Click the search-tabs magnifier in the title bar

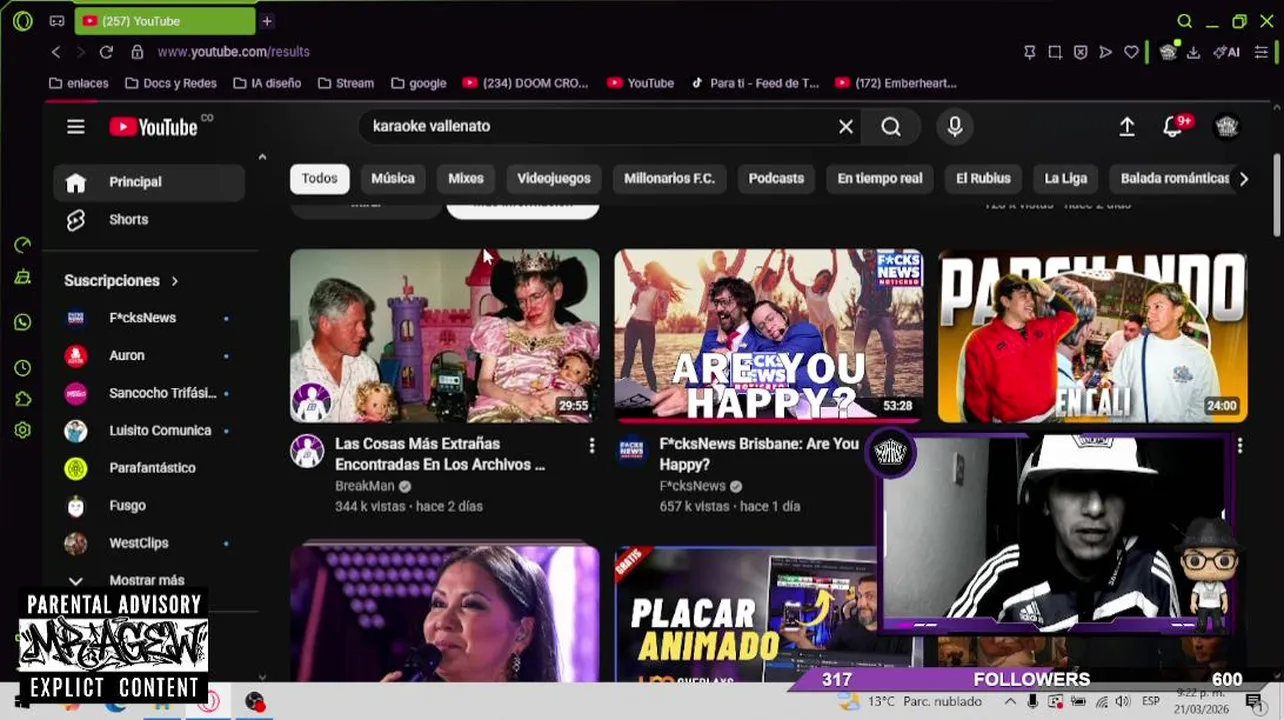pos(1185,21)
